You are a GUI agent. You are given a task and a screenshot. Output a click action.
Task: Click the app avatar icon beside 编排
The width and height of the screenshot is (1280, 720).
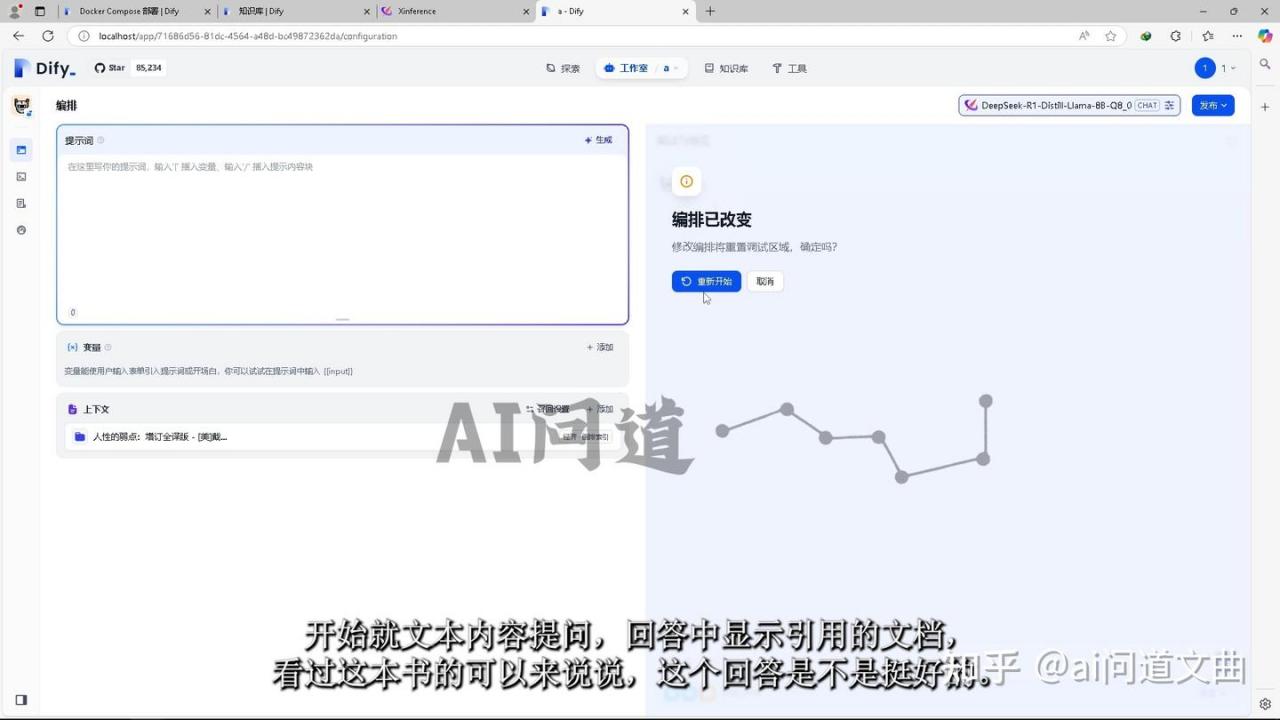click(21, 105)
